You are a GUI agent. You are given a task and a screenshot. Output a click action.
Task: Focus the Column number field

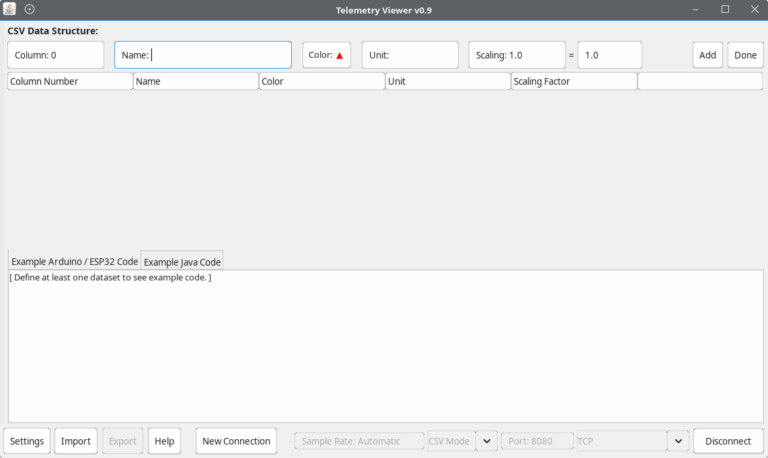(55, 55)
